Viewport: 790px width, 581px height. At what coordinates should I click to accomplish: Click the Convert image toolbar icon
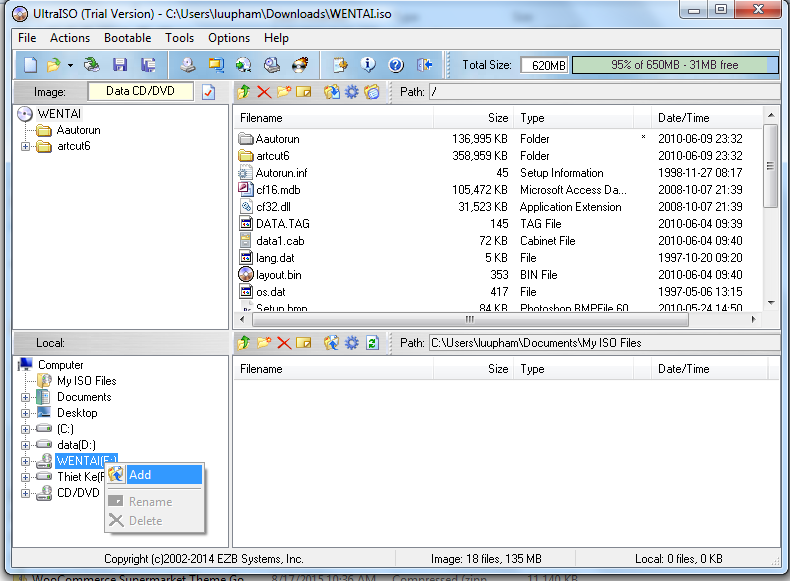243,65
